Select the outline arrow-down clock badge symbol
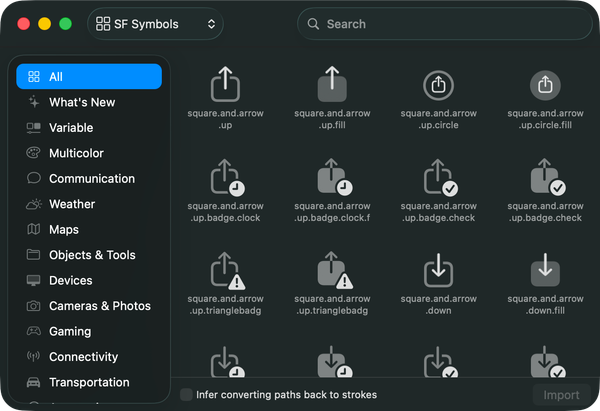Image resolution: width=600 pixels, height=411 pixels. [x=227, y=362]
